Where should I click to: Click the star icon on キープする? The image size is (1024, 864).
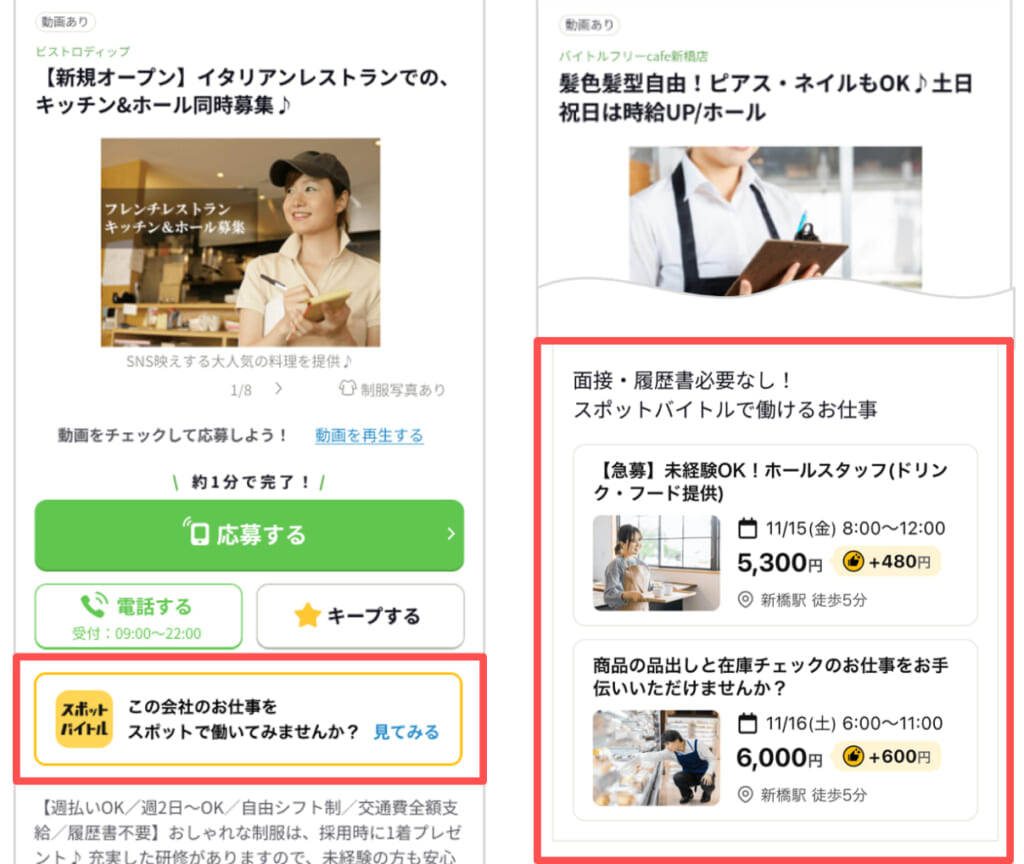307,615
